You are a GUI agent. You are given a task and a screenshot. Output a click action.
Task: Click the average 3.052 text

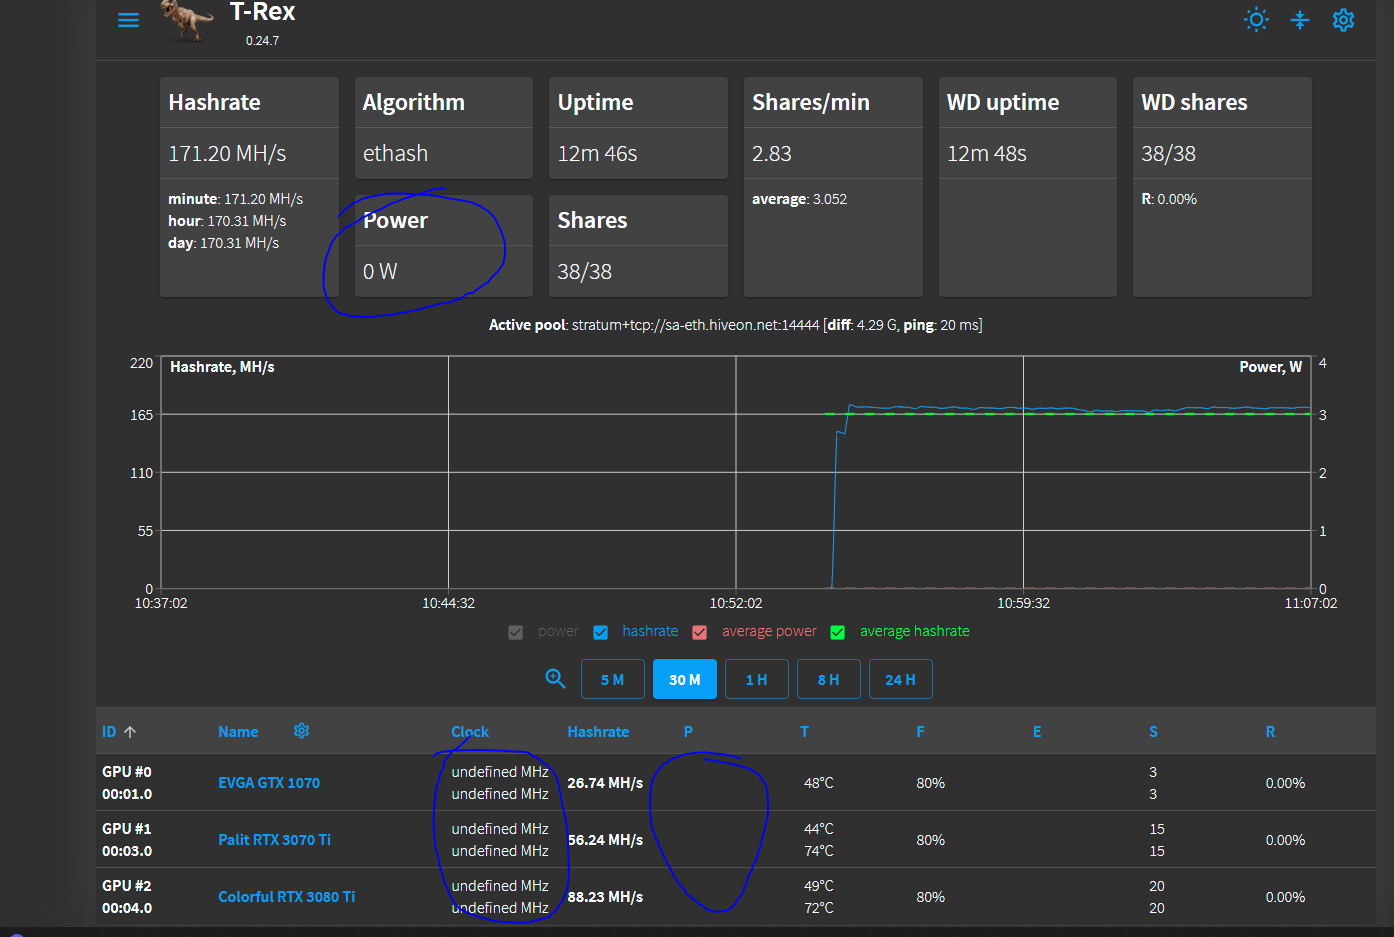pos(799,199)
